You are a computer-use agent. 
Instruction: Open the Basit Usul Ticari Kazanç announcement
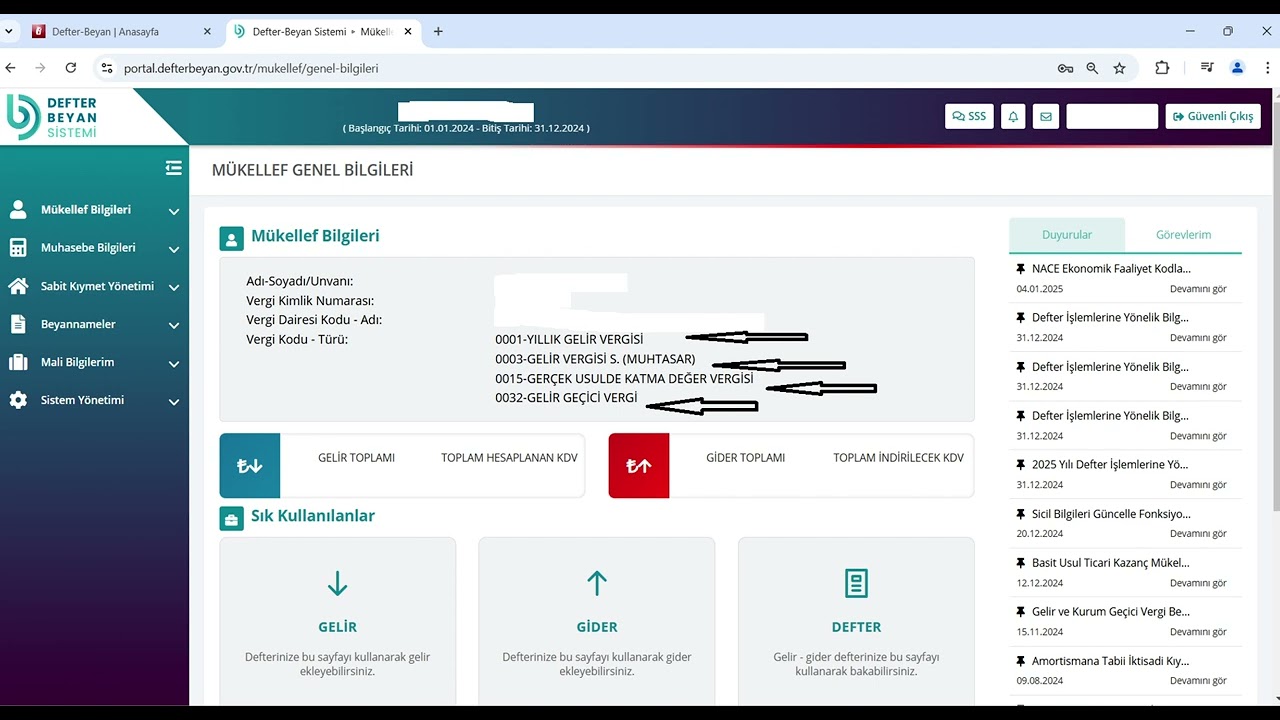pyautogui.click(x=1111, y=562)
